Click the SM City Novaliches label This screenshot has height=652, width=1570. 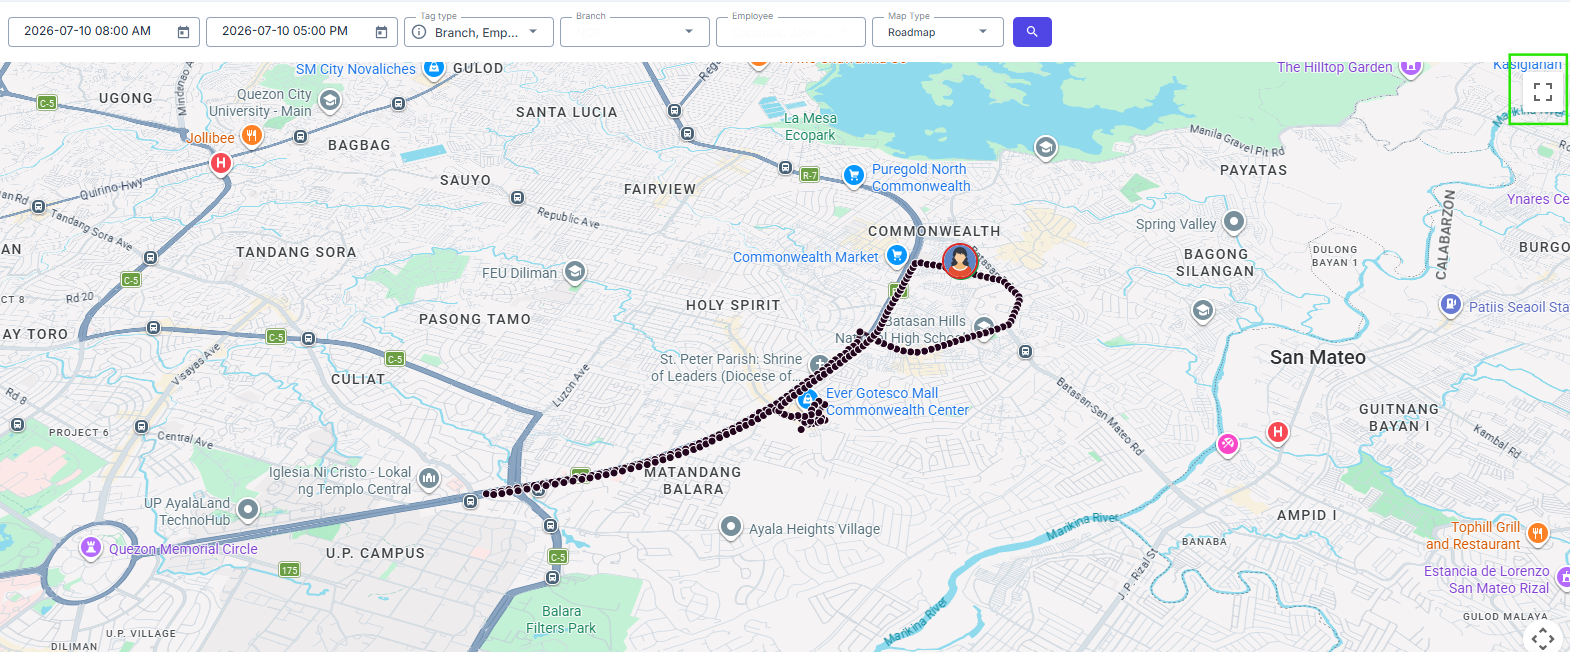pyautogui.click(x=355, y=69)
